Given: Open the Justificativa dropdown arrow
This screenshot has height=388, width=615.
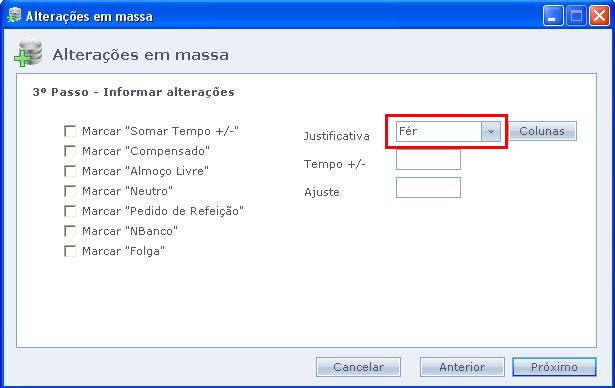Looking at the screenshot, I should point(491,131).
